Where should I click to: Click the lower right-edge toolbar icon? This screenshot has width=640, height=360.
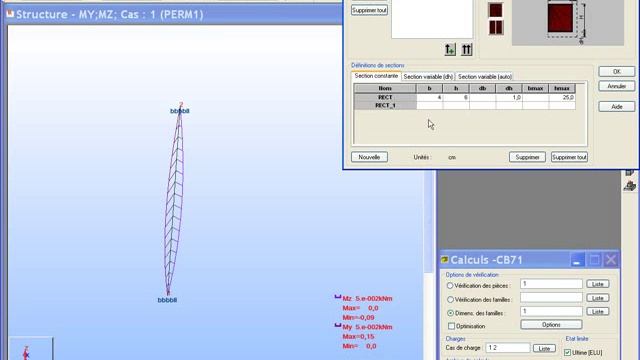click(630, 186)
